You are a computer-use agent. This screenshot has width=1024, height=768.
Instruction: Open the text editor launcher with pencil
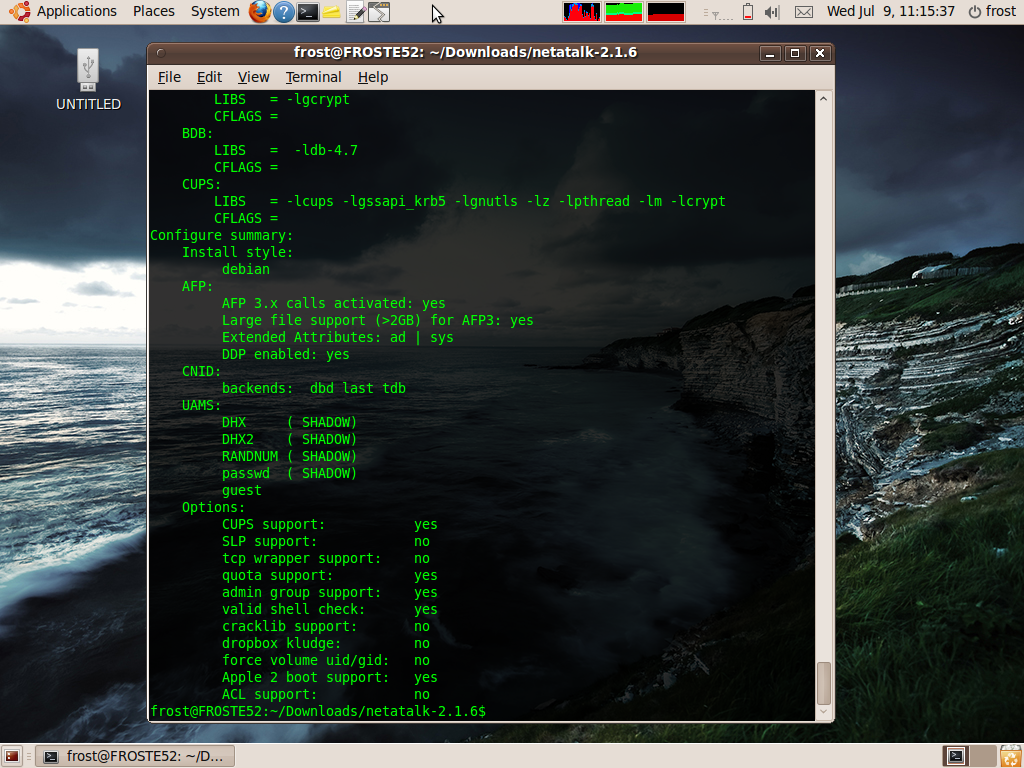point(355,12)
